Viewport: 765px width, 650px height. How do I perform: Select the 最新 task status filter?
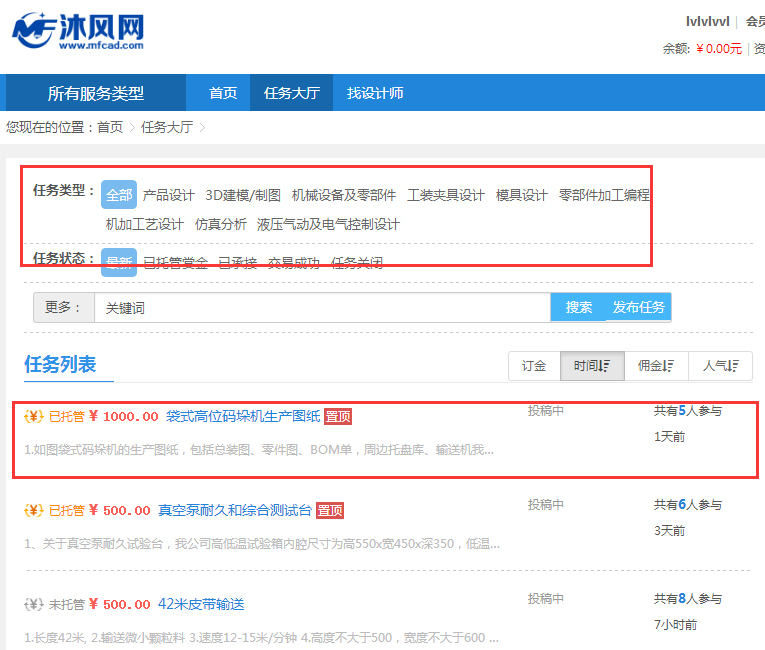119,263
